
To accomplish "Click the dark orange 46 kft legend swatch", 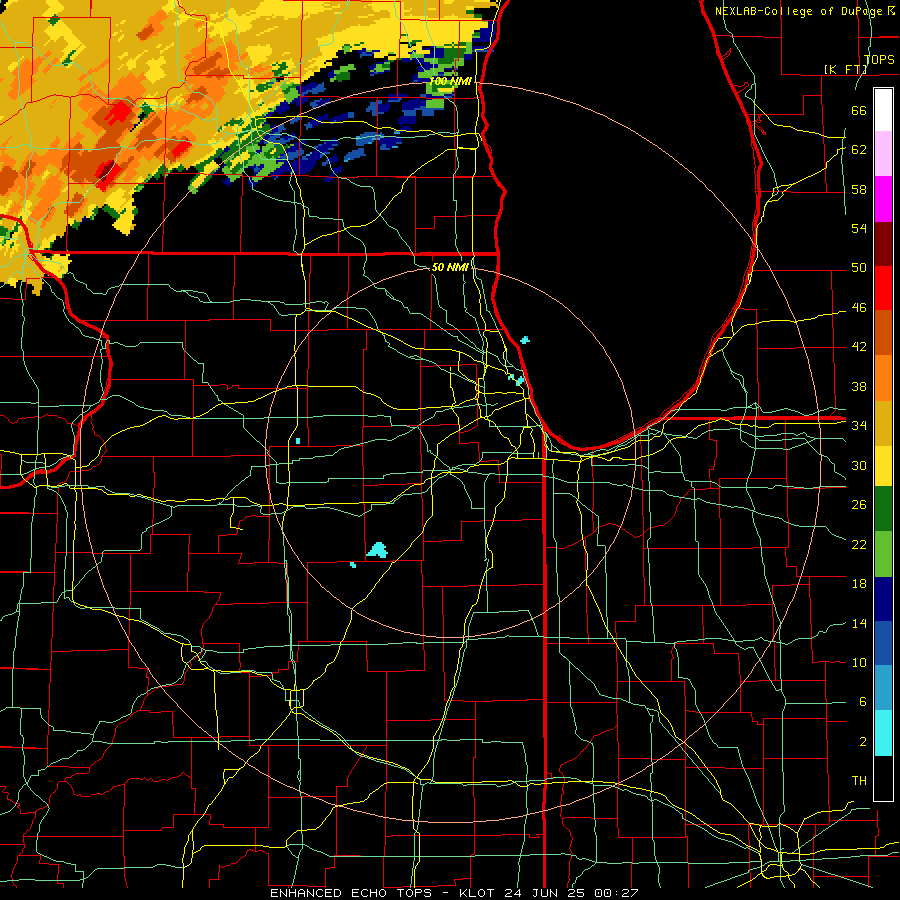I will coord(883,332).
